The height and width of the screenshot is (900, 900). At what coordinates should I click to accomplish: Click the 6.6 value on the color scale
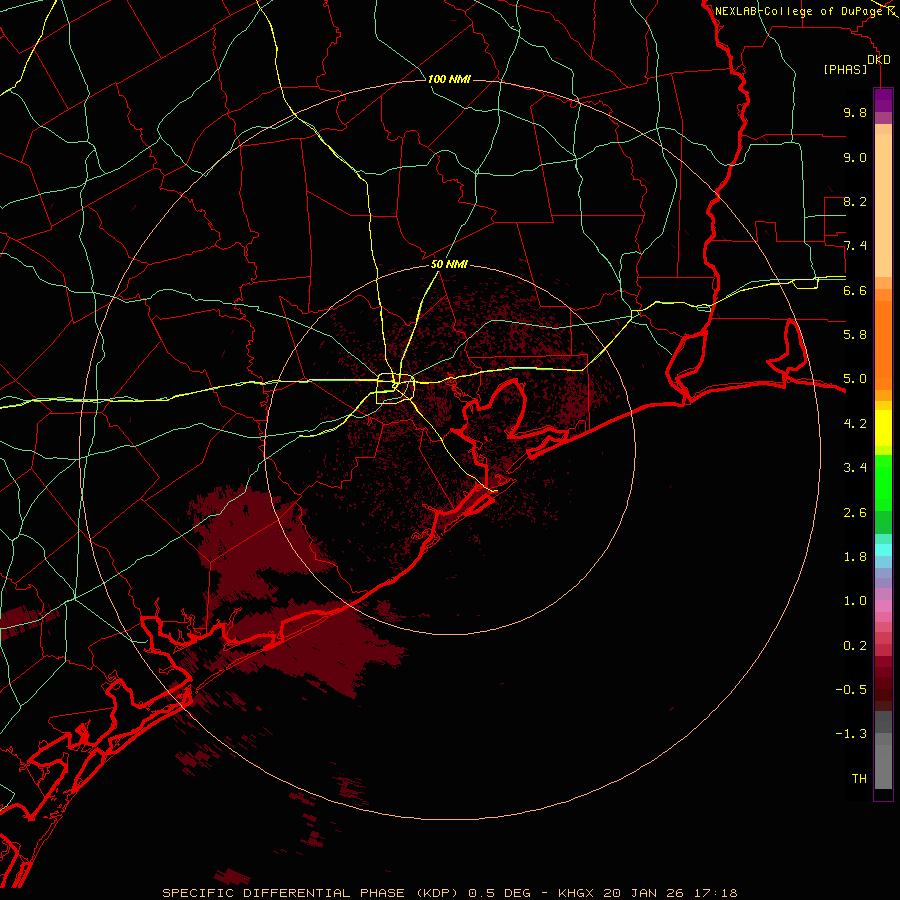(855, 290)
